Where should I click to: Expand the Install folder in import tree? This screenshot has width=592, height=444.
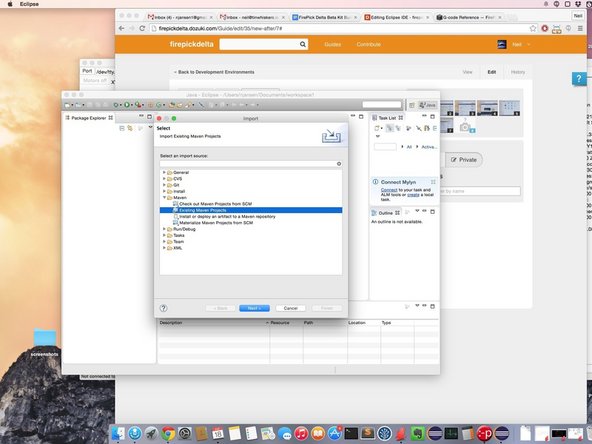(164, 191)
